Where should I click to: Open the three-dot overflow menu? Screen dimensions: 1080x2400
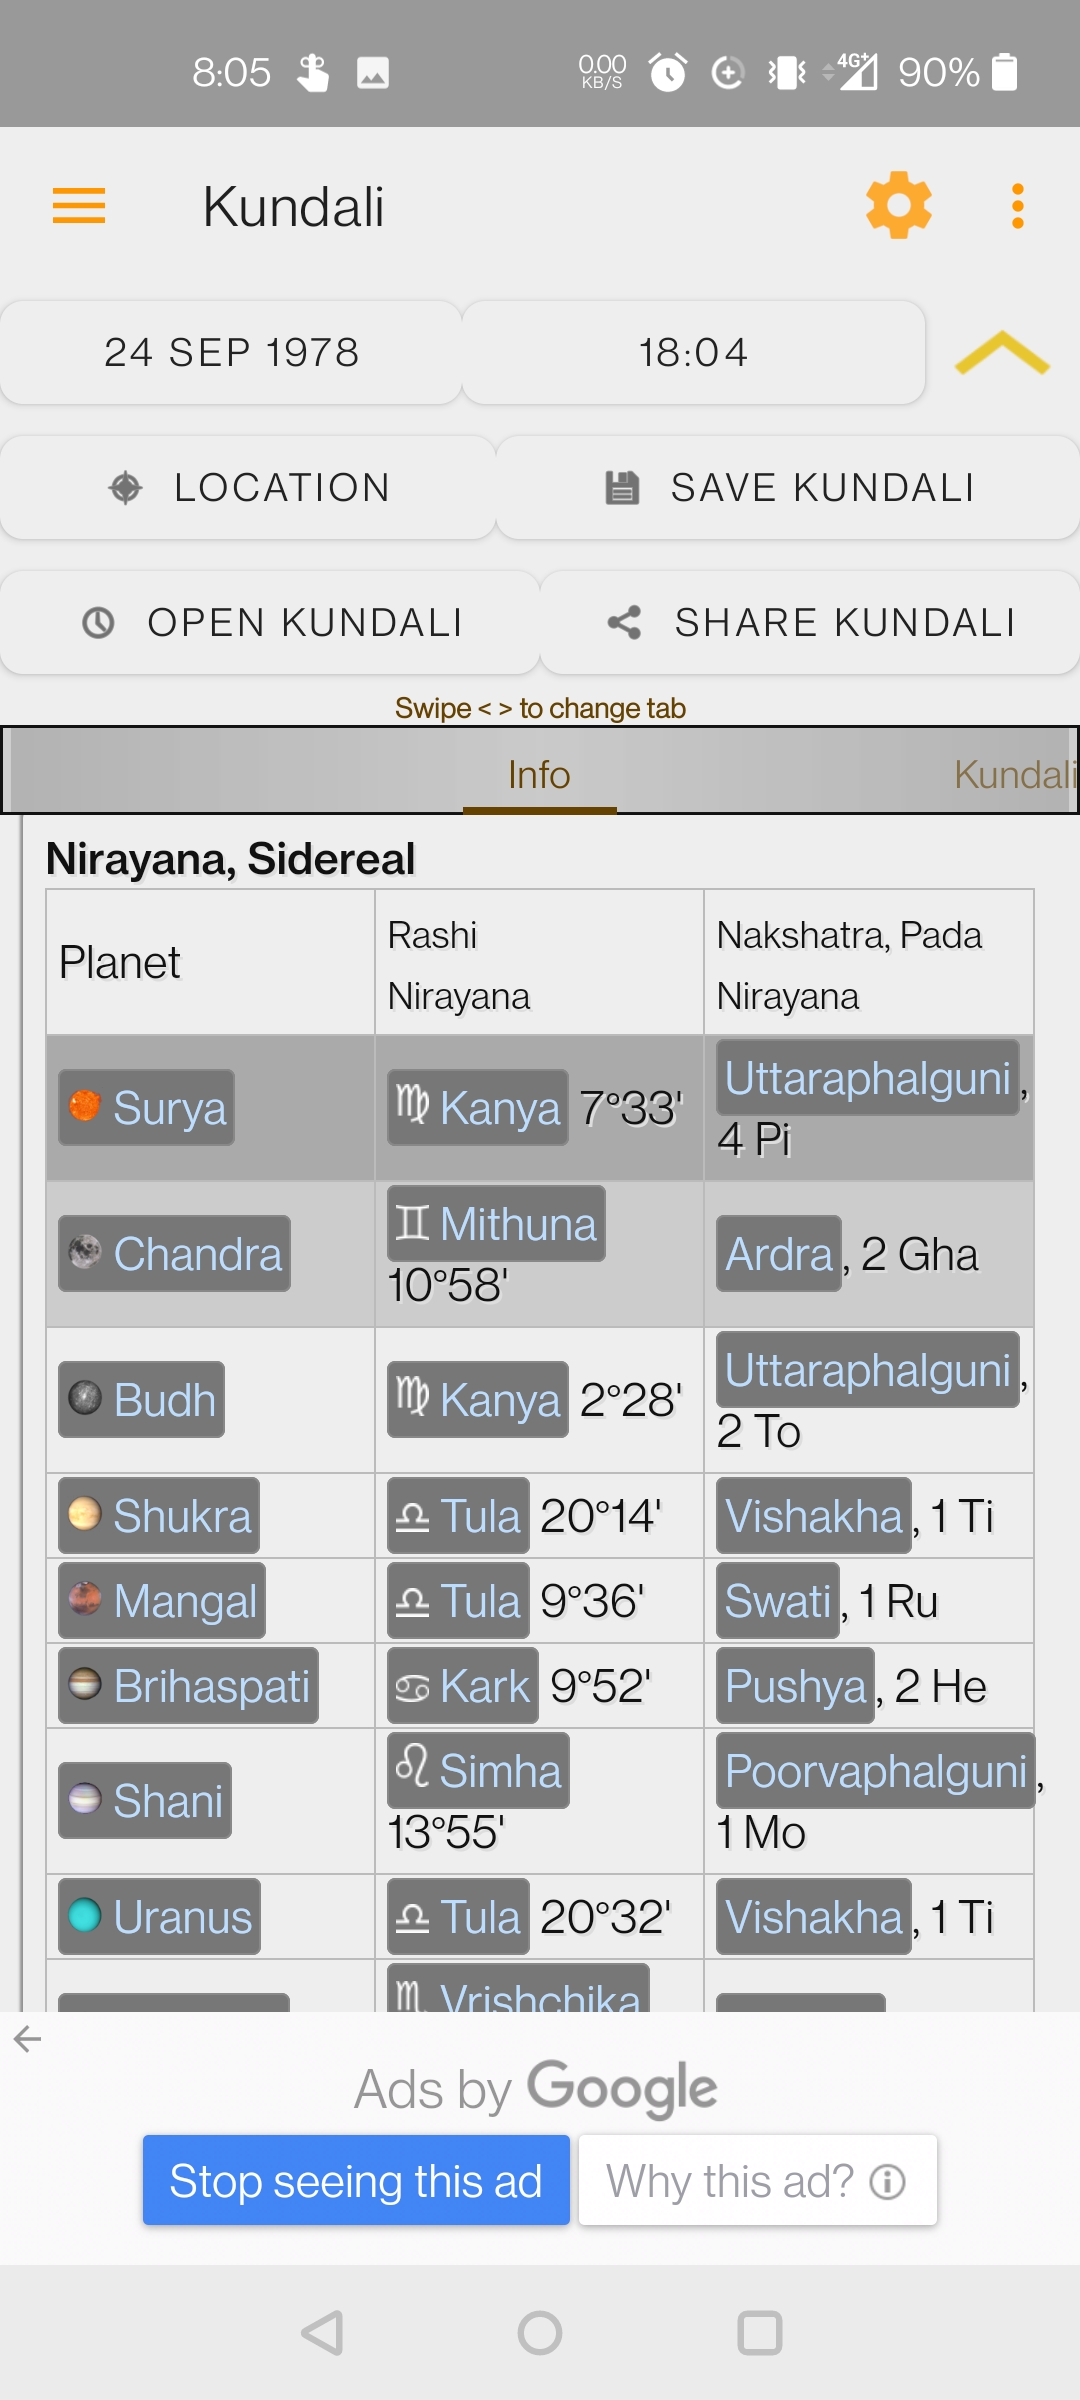tap(1017, 206)
